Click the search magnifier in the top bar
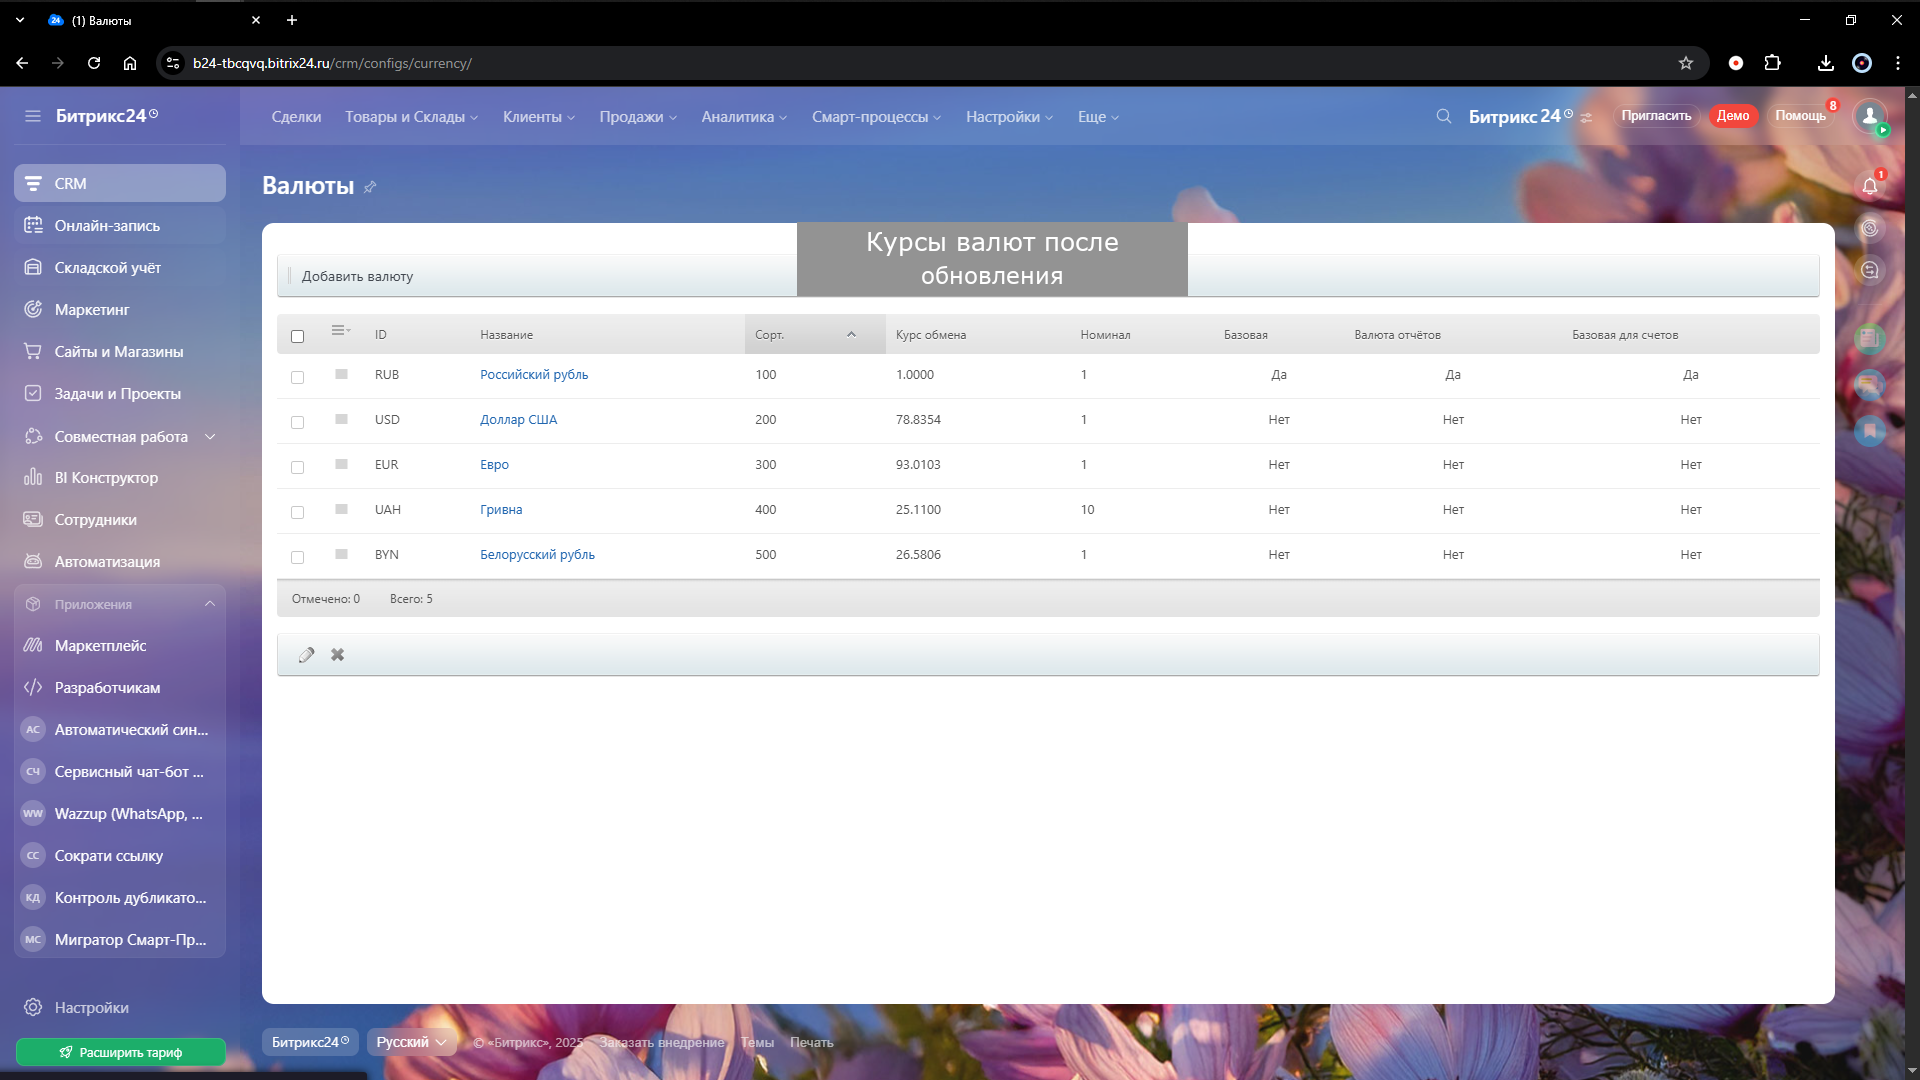 pos(1443,116)
